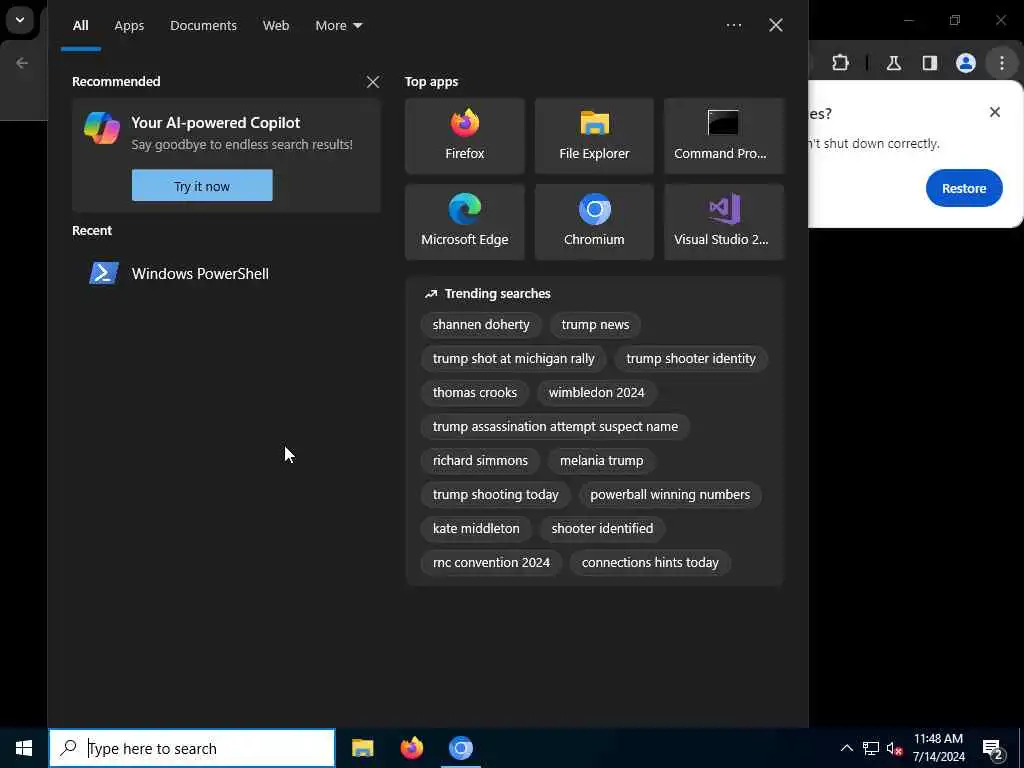The image size is (1024, 768).
Task: Click the Trending searches heading
Action: tap(498, 294)
